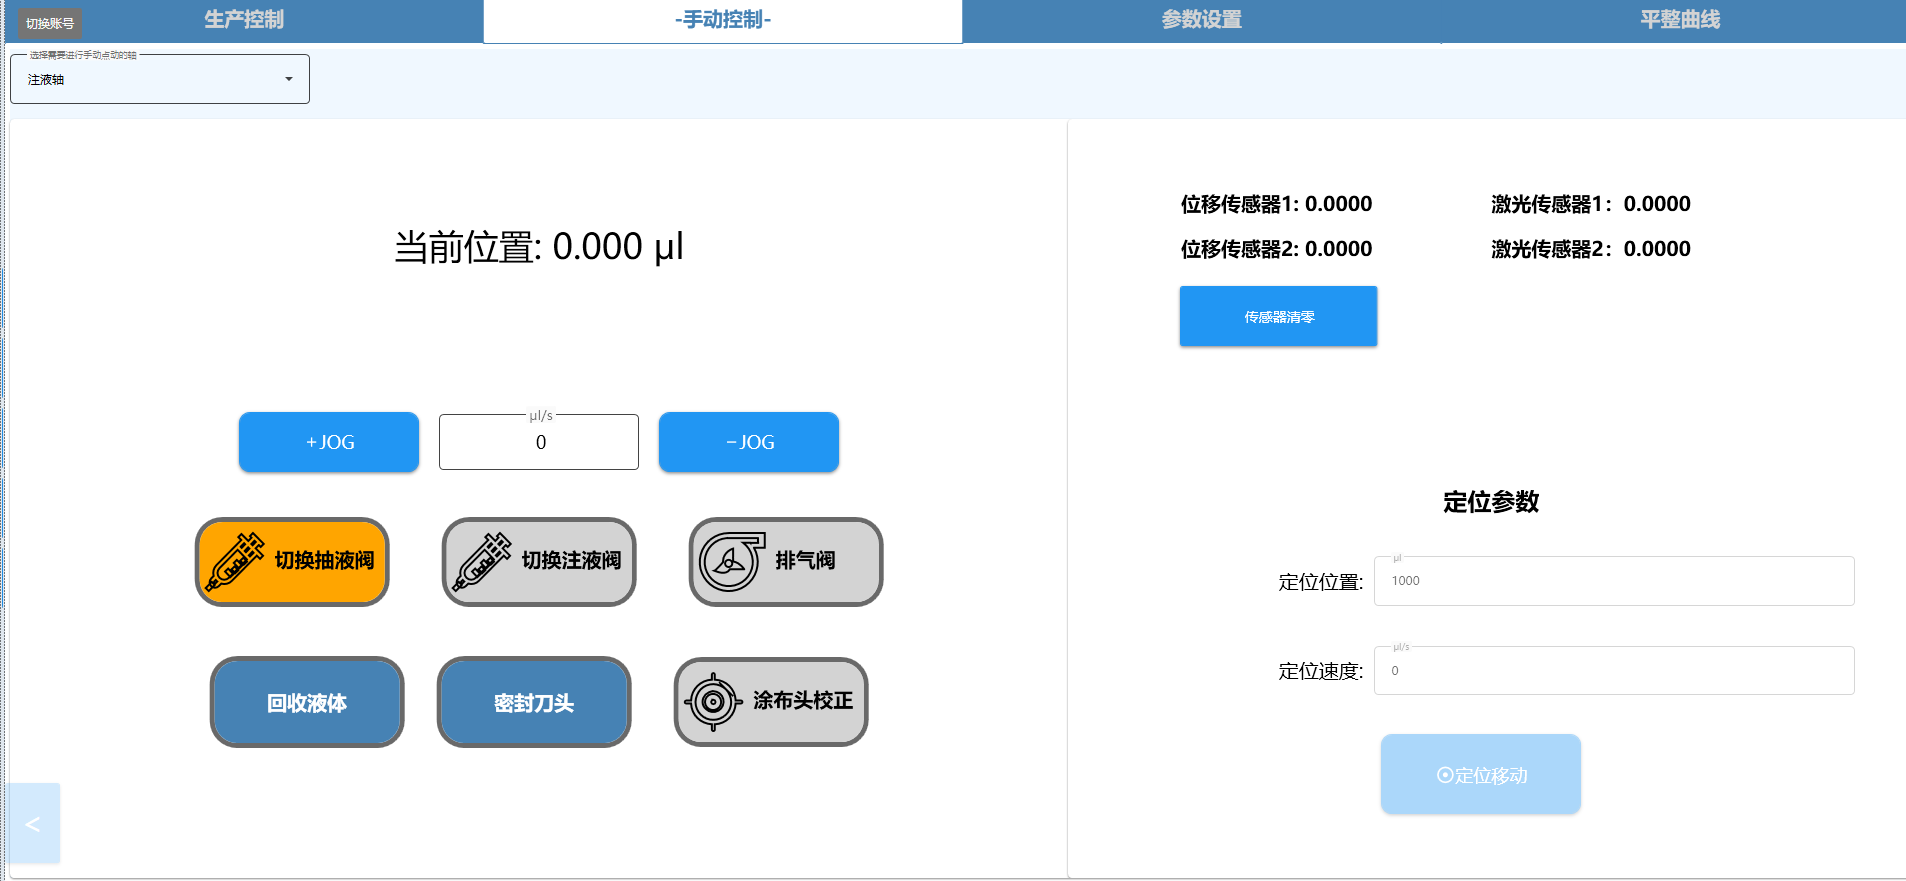Switch to the 生产控制 tab
This screenshot has width=1906, height=881.
pyautogui.click(x=244, y=20)
